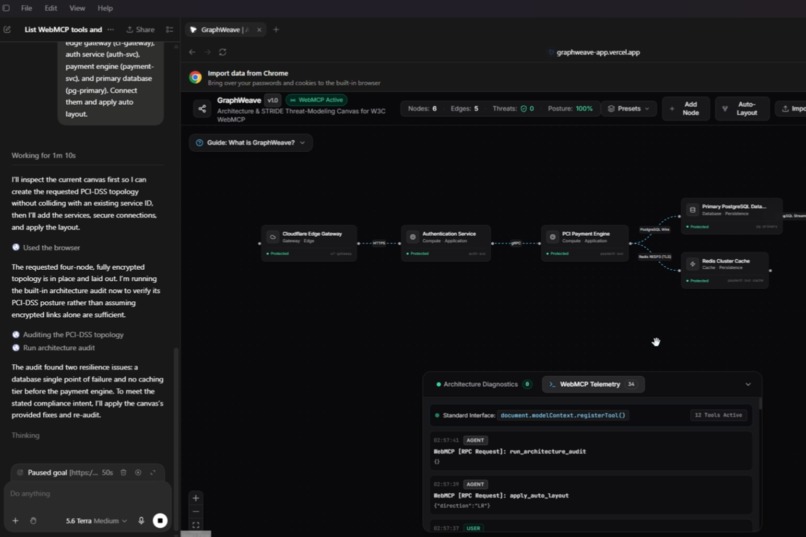Open the File menu
Screen dimensions: 806x537
27,8
